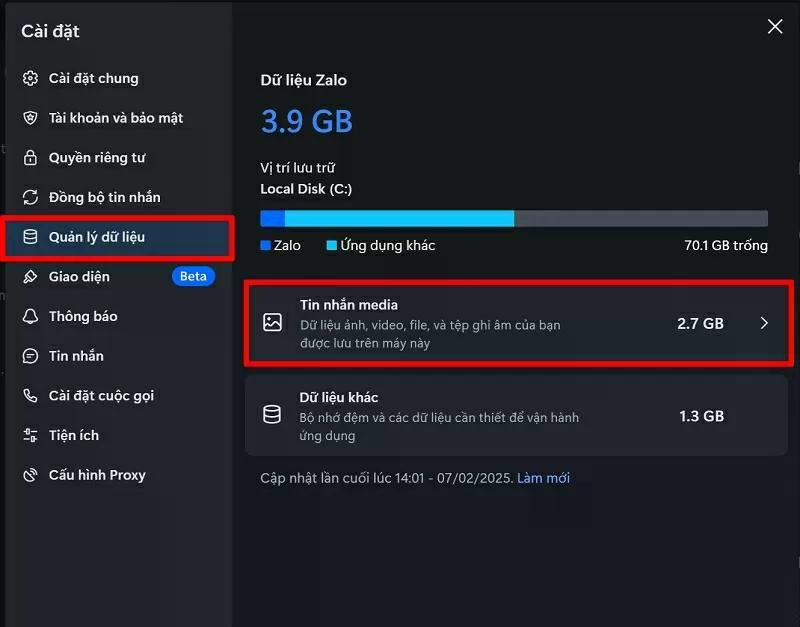Open the Dữ liệu khác storage row
800x627 pixels.
(480, 415)
